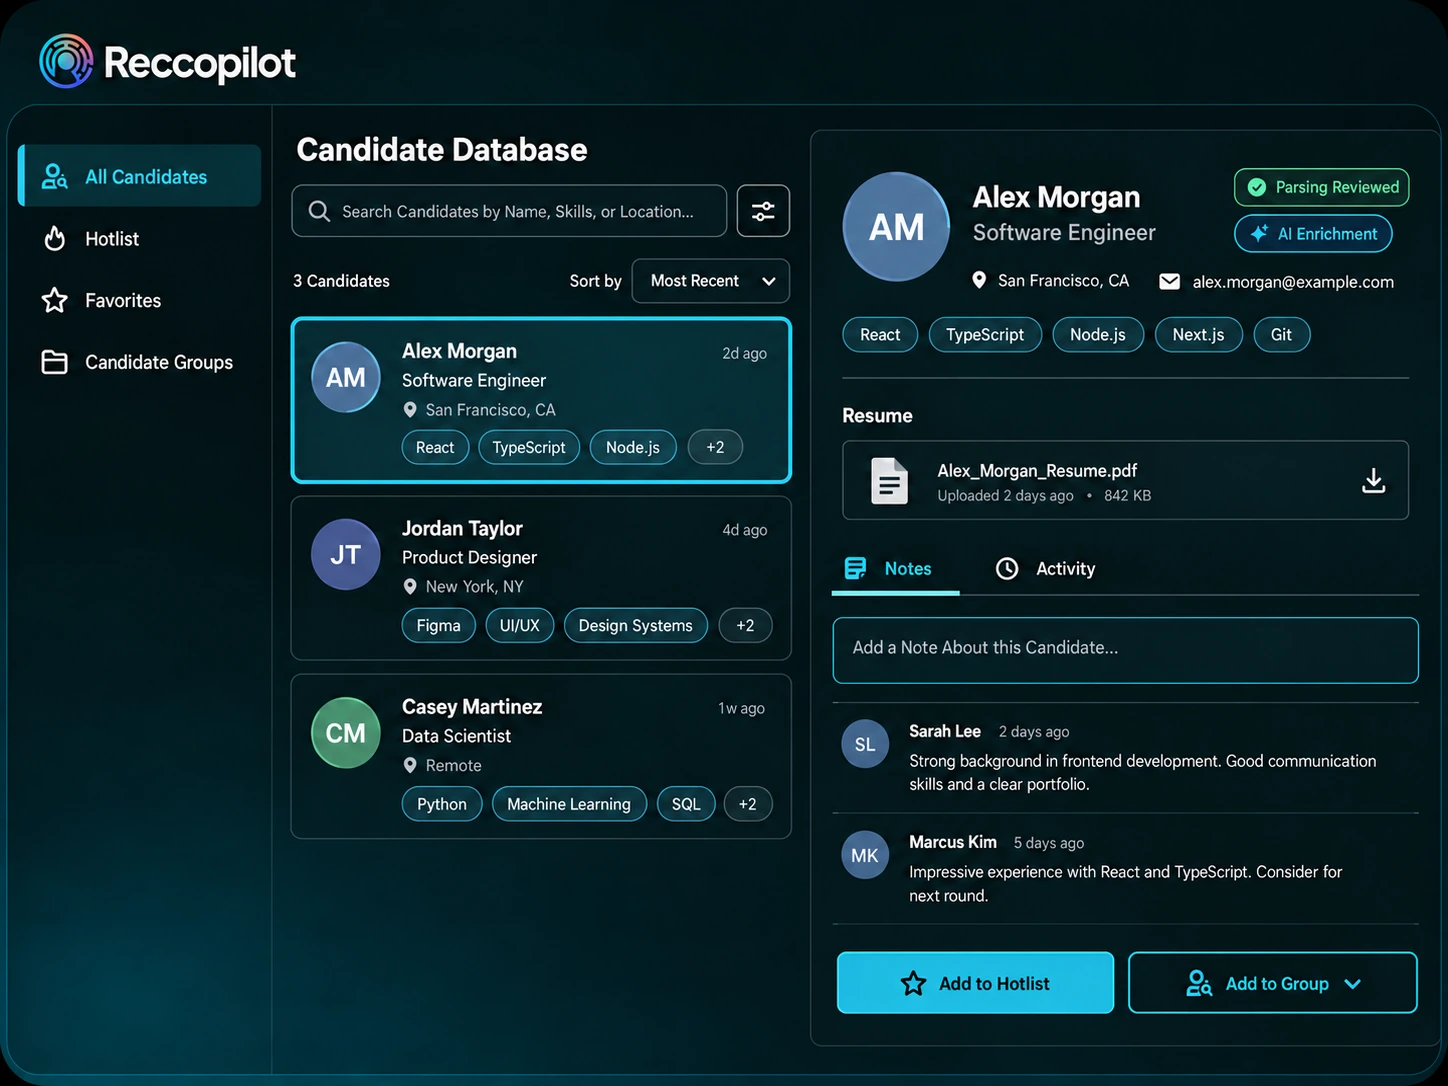Click the Python tag on Casey Martinez card
This screenshot has height=1086, width=1448.
pyautogui.click(x=441, y=804)
